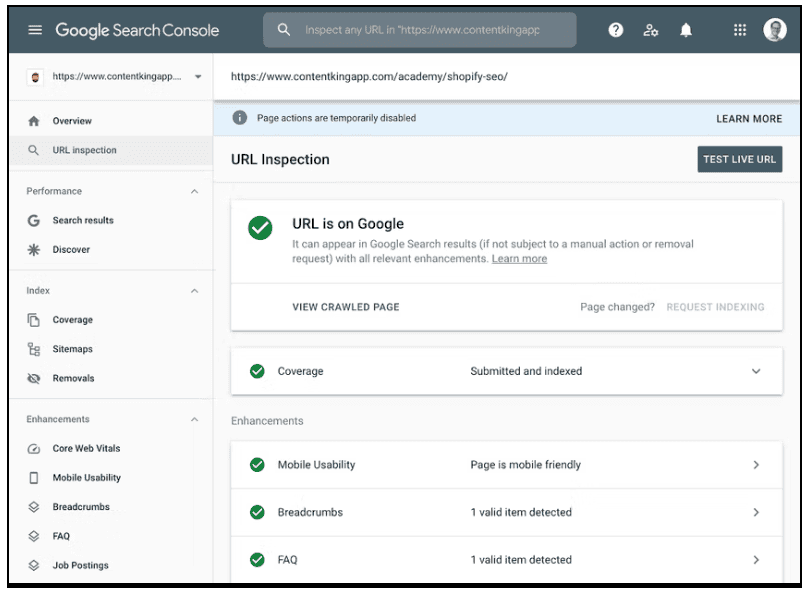The height and width of the screenshot is (595, 810).
Task: Click the info icon in disabled notice
Action: pos(239,118)
